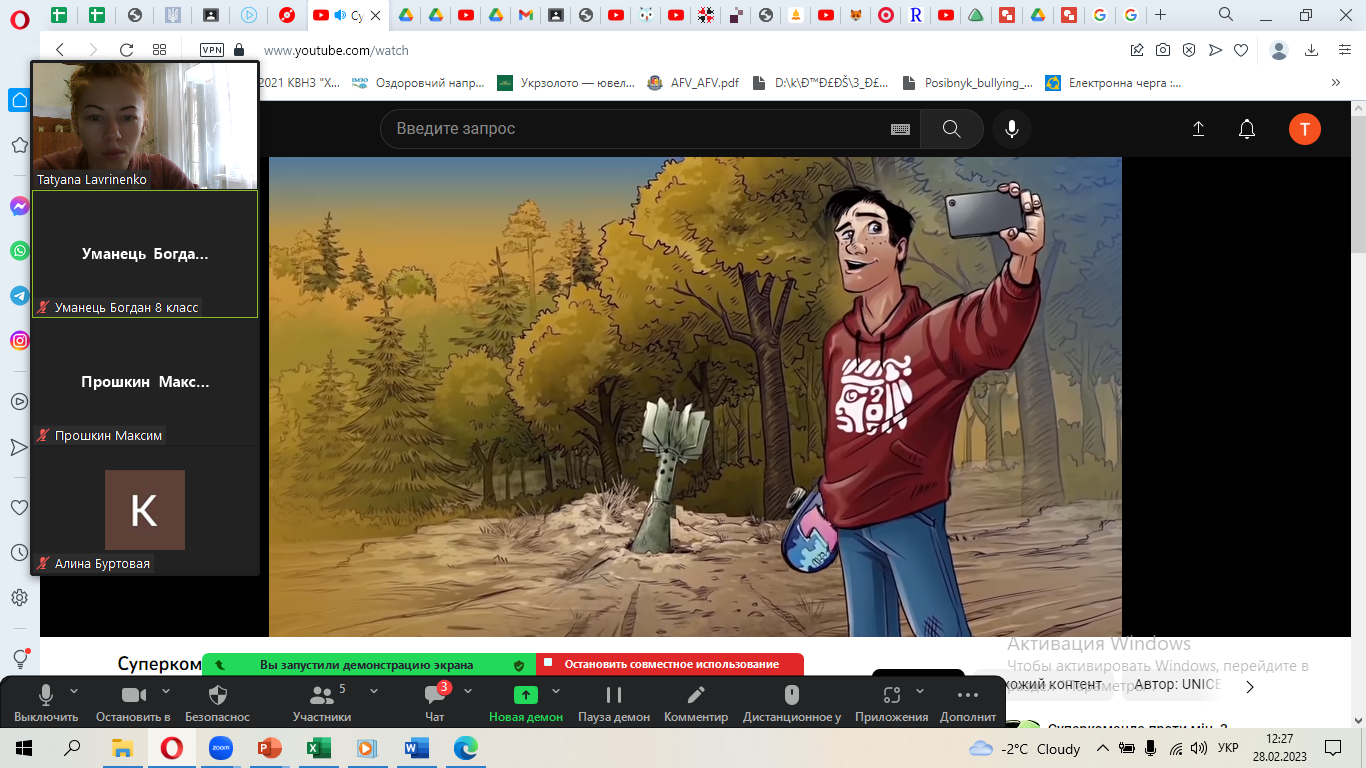
Task: Open Opera sidebar settings gear
Action: [19, 597]
